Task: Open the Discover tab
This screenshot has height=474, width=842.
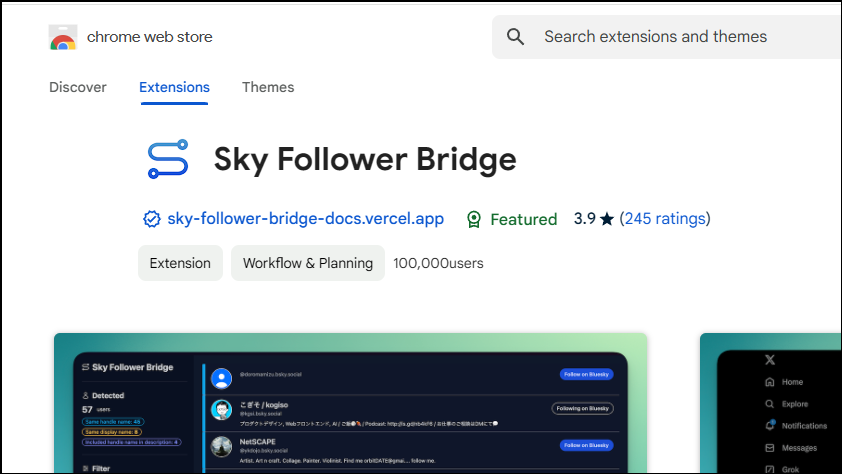Action: [78, 87]
